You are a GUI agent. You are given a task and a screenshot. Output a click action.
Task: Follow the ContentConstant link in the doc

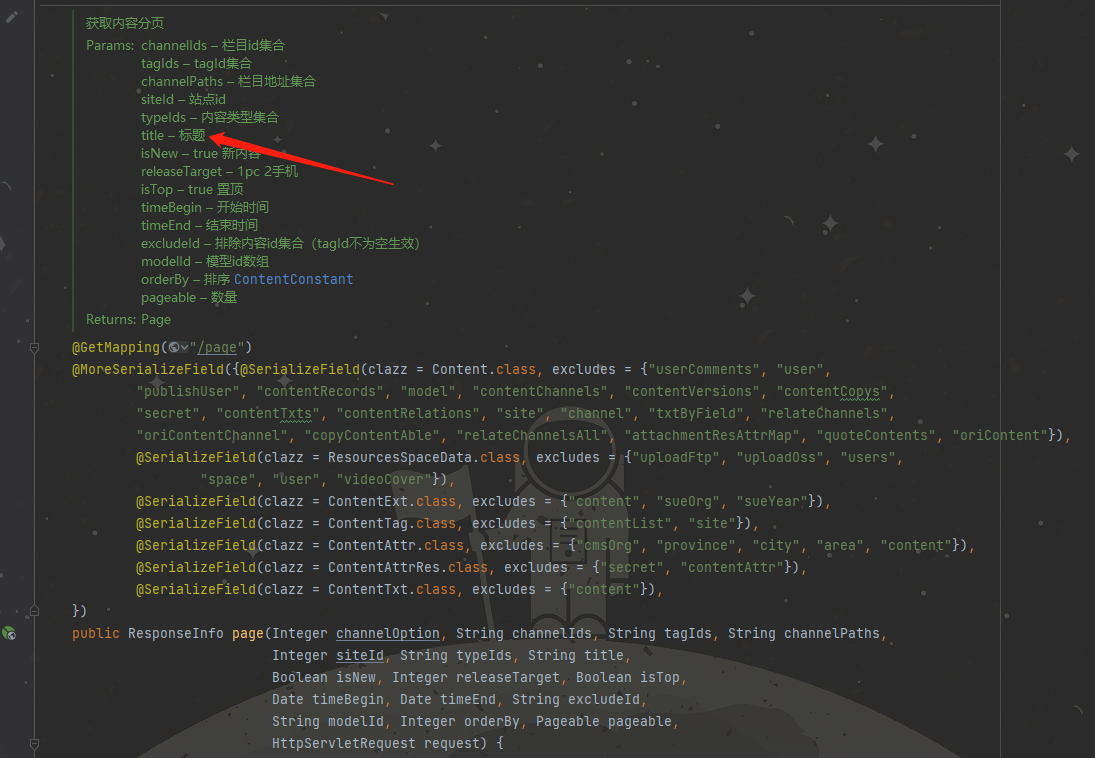(x=293, y=279)
